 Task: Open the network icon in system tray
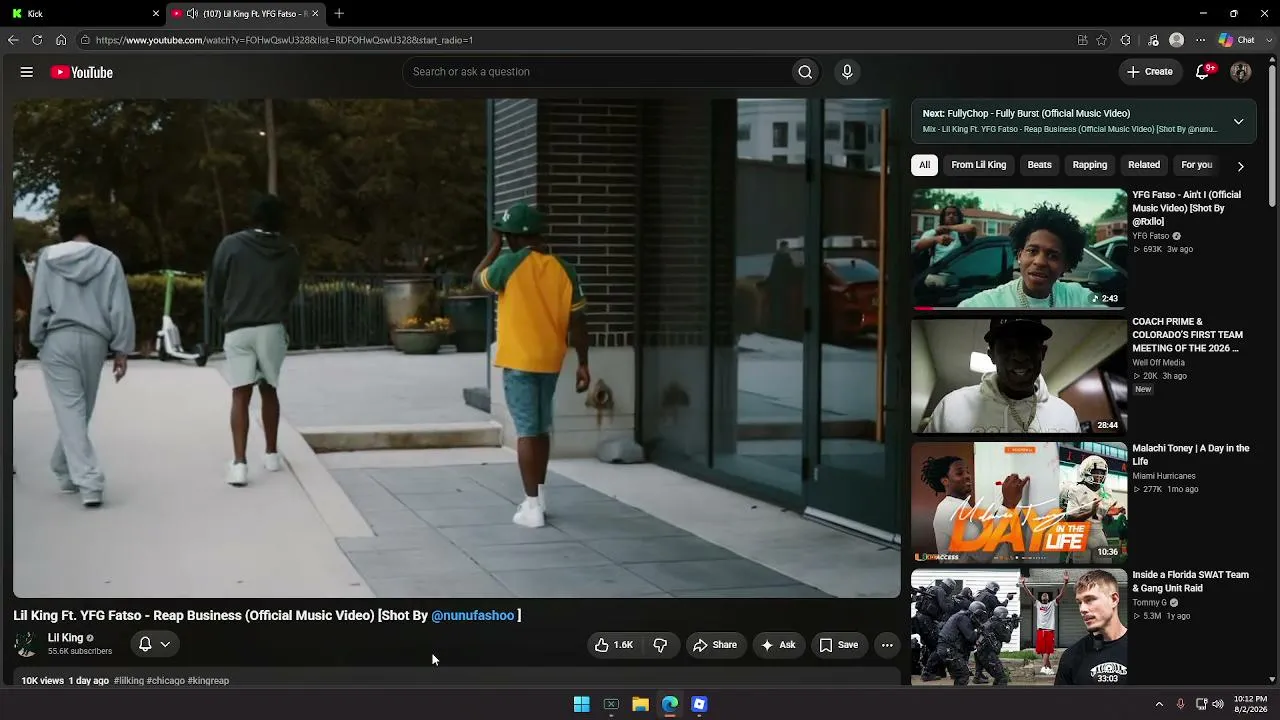pyautogui.click(x=1201, y=704)
